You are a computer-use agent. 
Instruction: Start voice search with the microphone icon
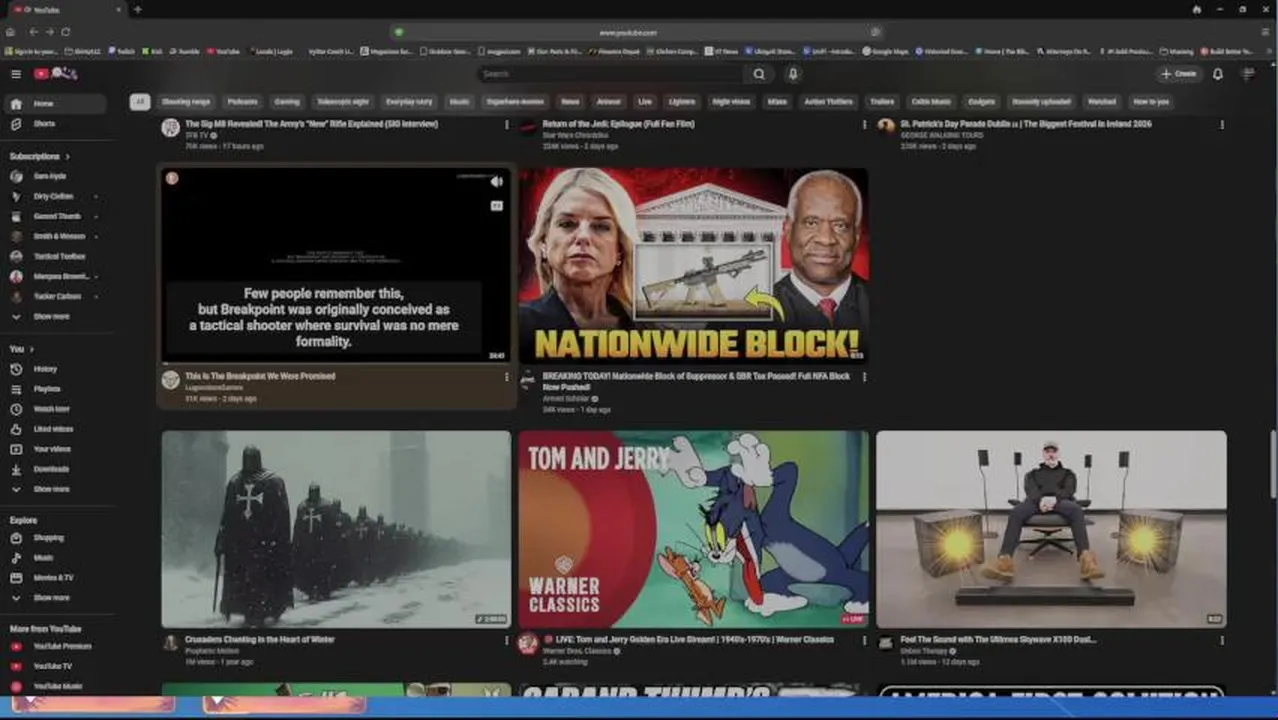793,74
